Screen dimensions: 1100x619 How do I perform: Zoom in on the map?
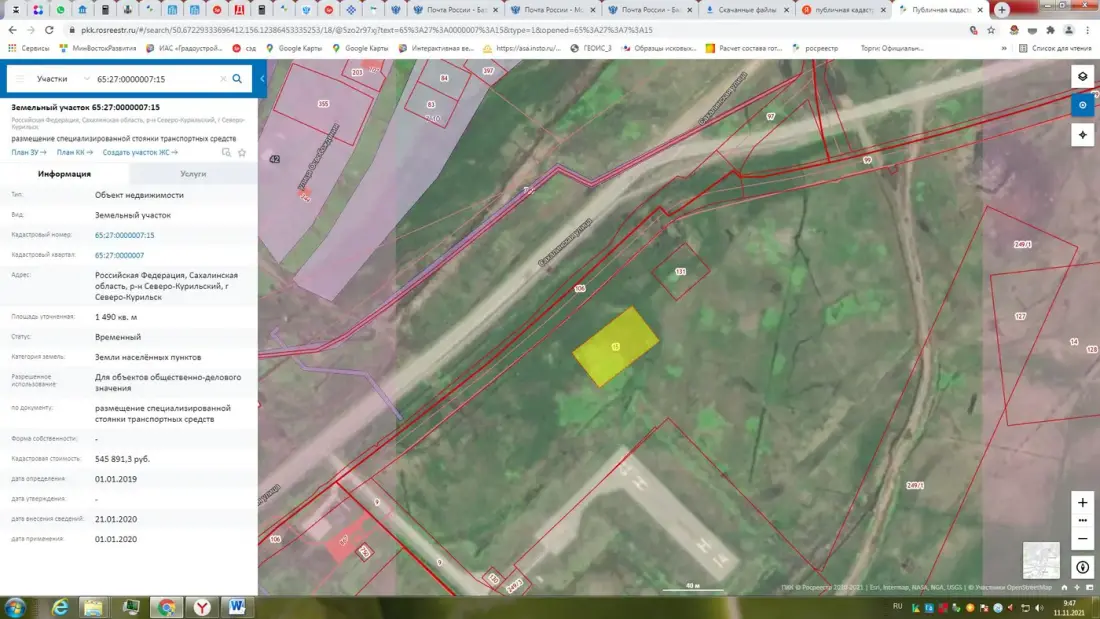[1082, 502]
